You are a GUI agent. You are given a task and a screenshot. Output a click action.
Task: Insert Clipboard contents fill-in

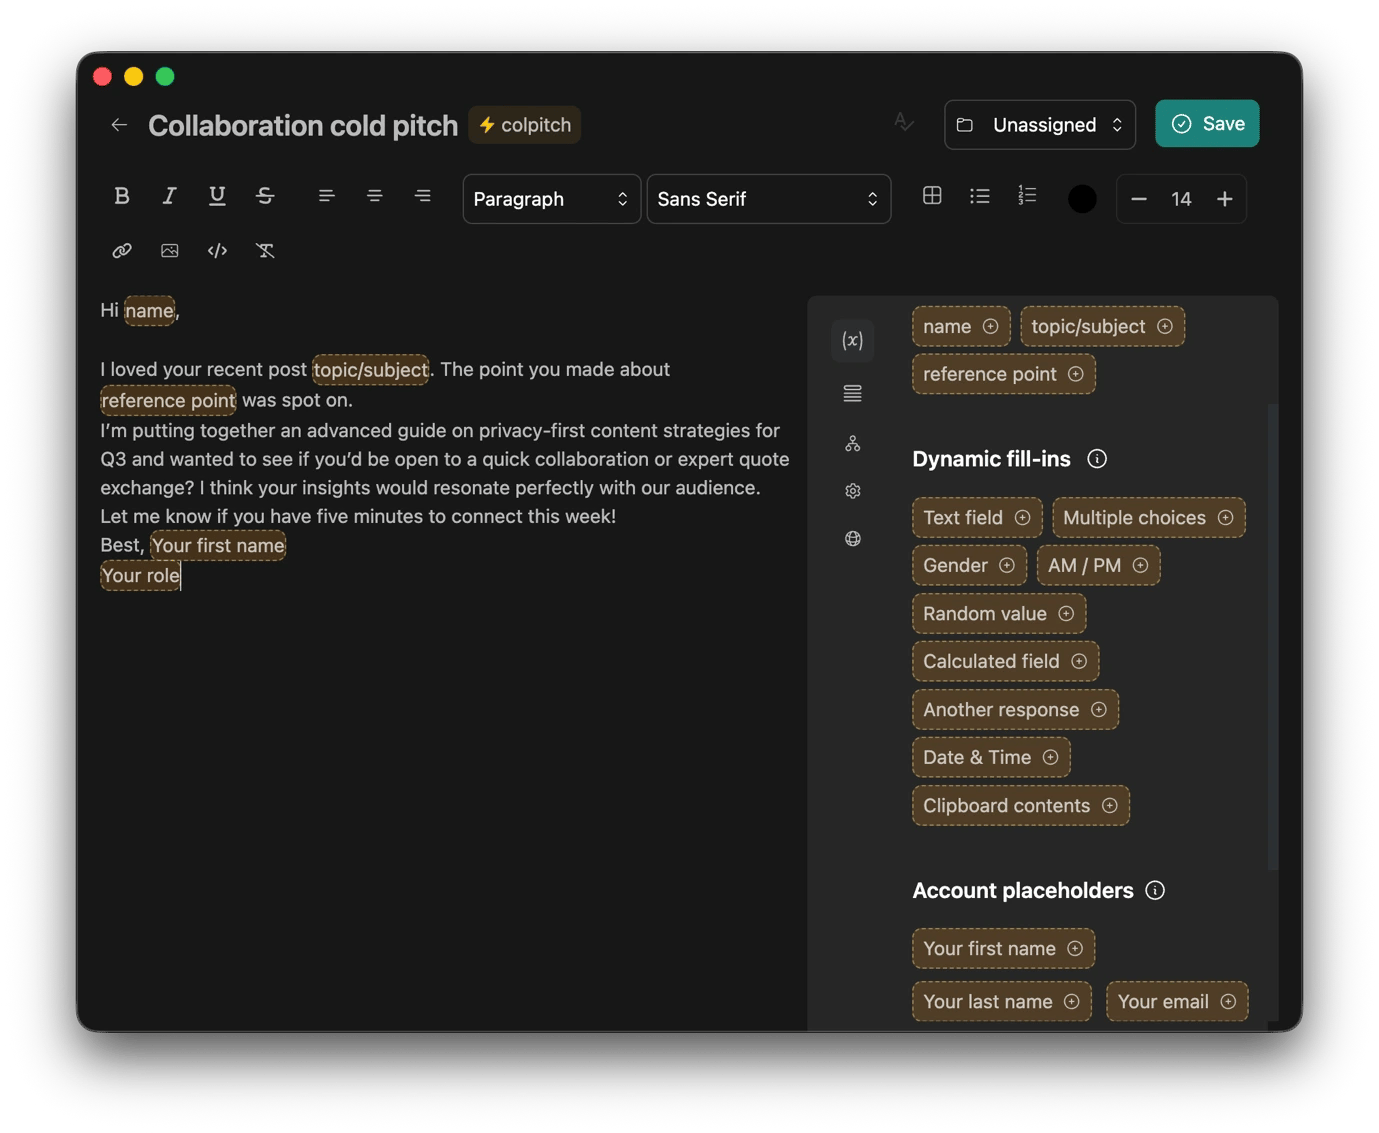click(x=1020, y=806)
